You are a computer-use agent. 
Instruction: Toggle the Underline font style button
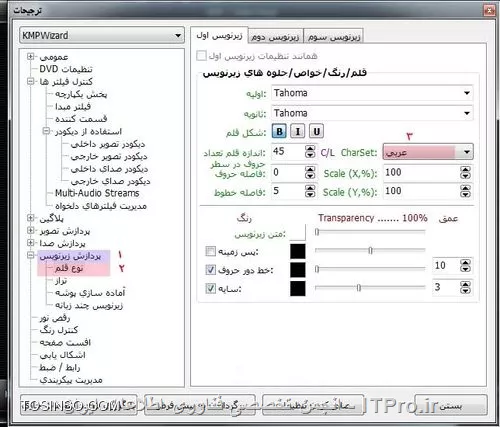[x=316, y=131]
